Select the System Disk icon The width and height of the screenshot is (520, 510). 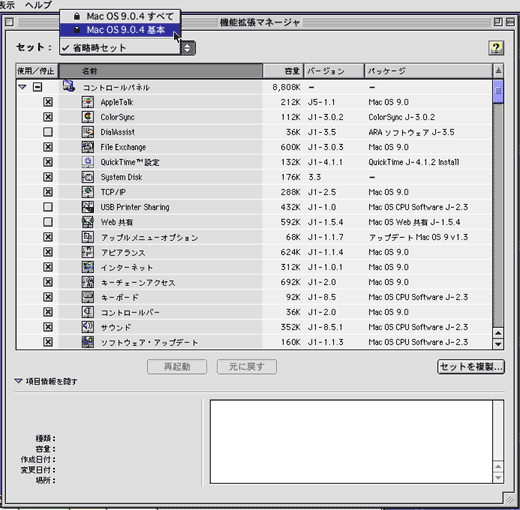pyautogui.click(x=88, y=177)
